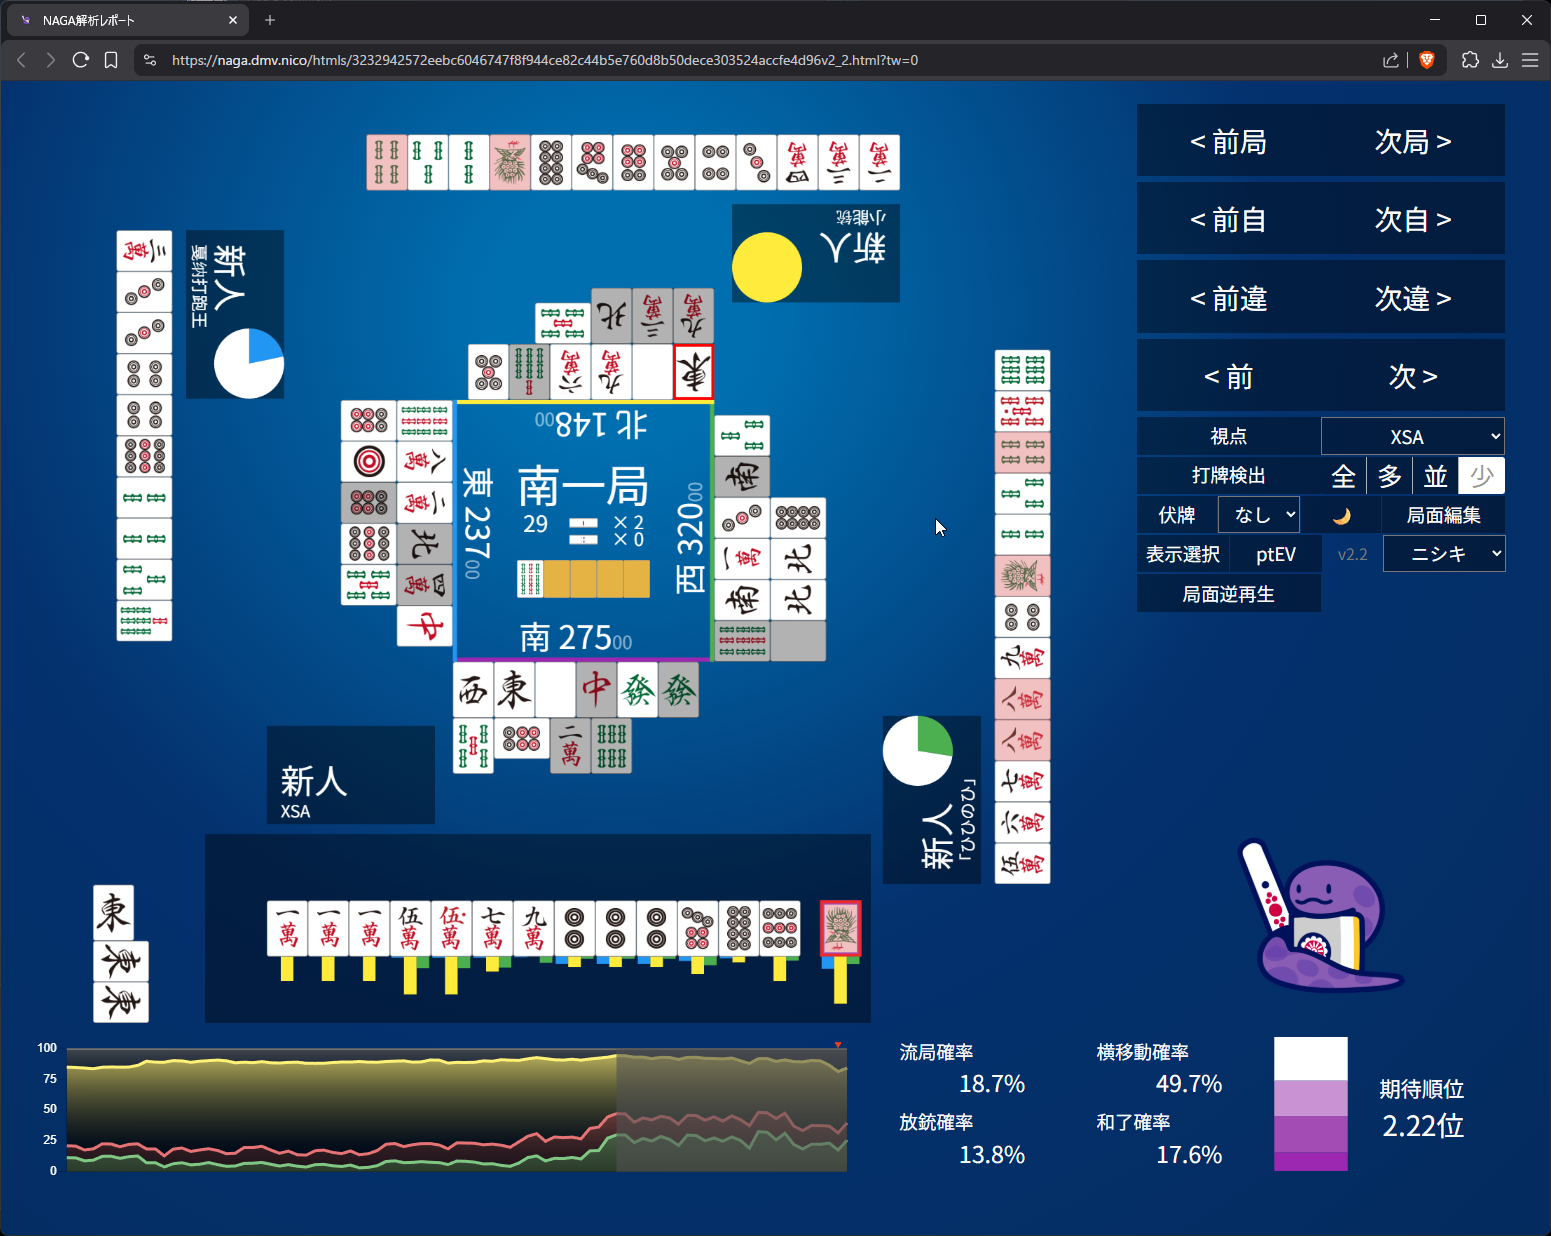Open the browser downloads icon
Image resolution: width=1551 pixels, height=1236 pixels.
point(1500,60)
